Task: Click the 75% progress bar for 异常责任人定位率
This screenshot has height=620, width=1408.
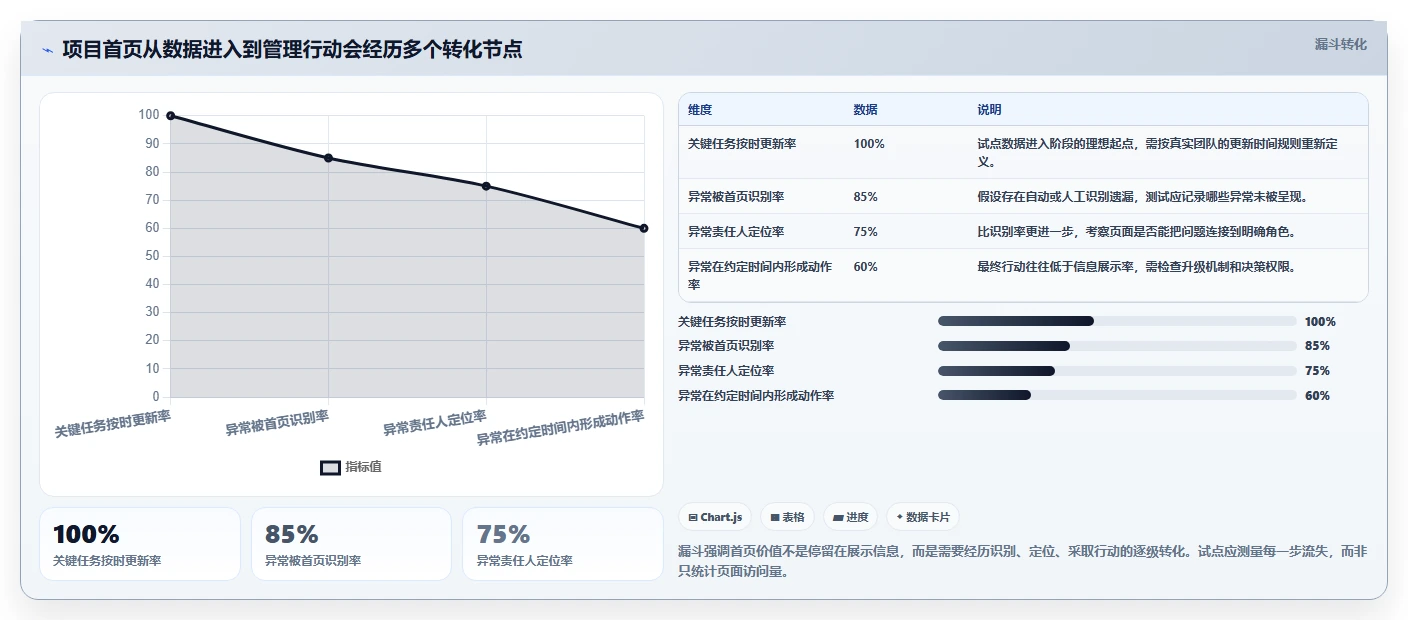Action: [1117, 371]
